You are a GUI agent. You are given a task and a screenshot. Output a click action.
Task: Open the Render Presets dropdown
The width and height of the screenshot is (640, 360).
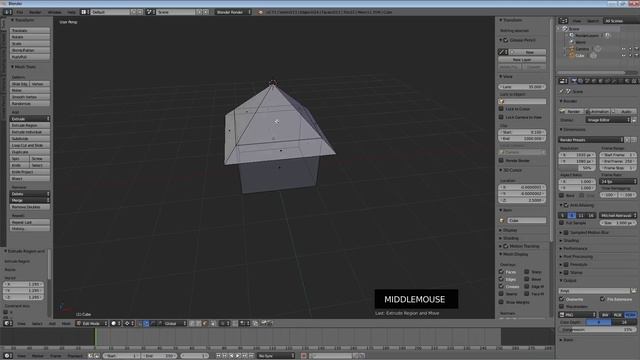tap(591, 140)
